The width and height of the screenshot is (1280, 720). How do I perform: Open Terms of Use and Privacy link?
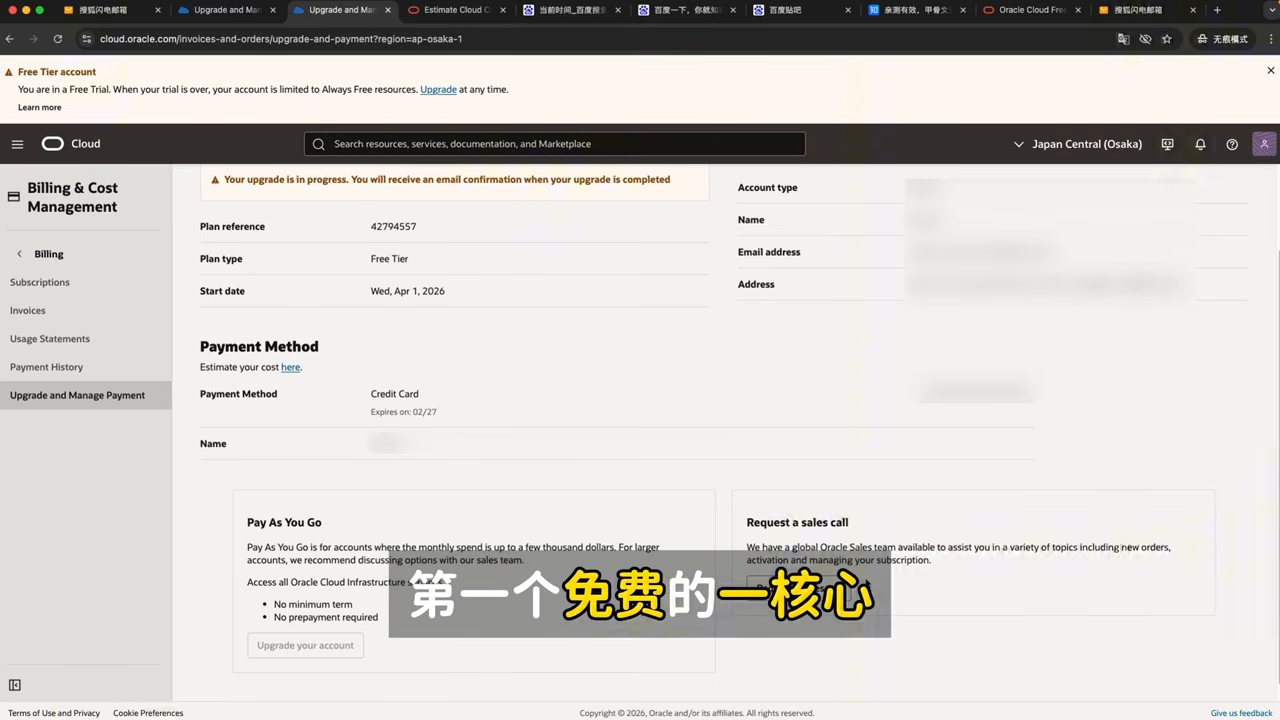click(x=54, y=713)
